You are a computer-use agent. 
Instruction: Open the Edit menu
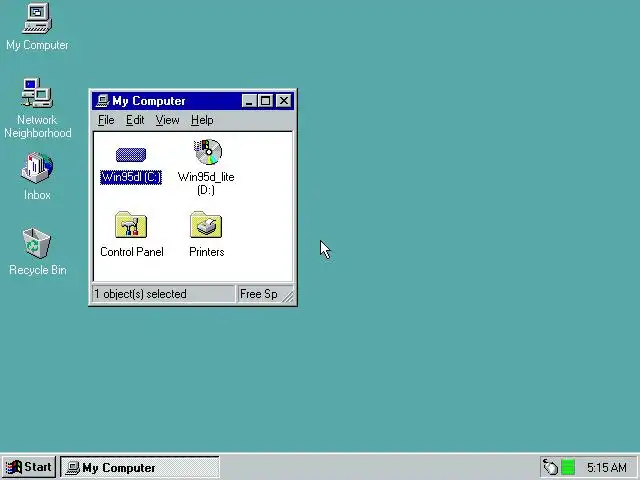tap(135, 120)
